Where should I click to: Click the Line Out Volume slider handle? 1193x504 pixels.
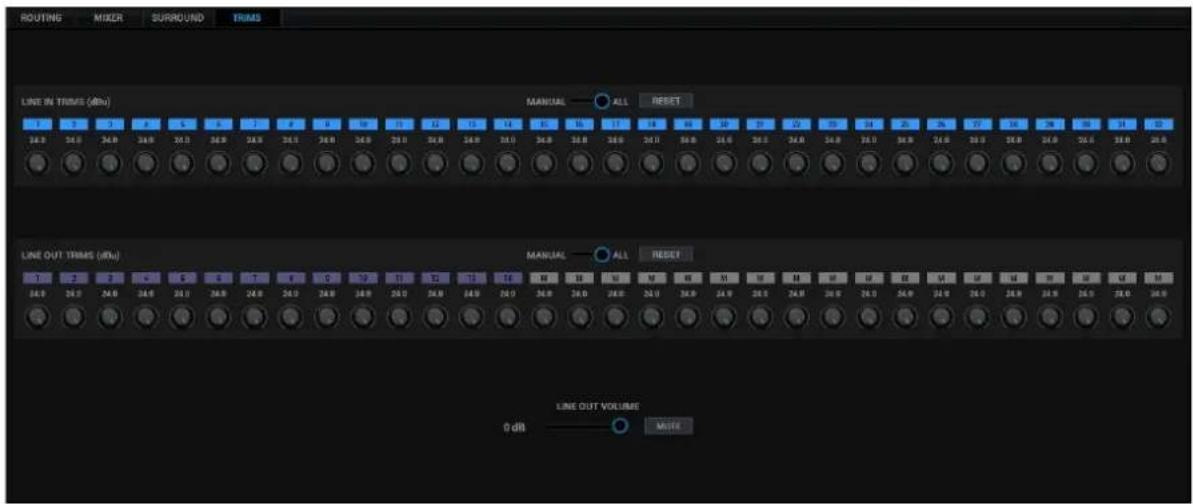coord(619,426)
